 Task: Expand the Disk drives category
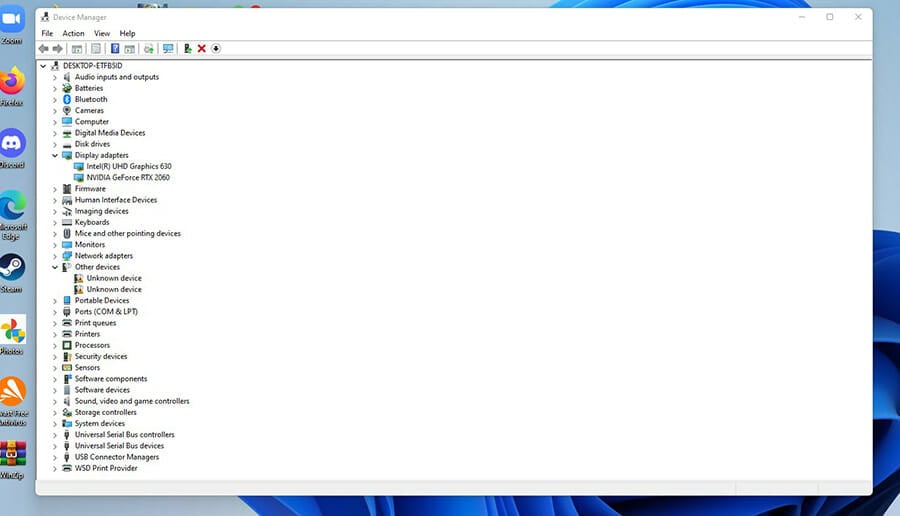coord(55,145)
